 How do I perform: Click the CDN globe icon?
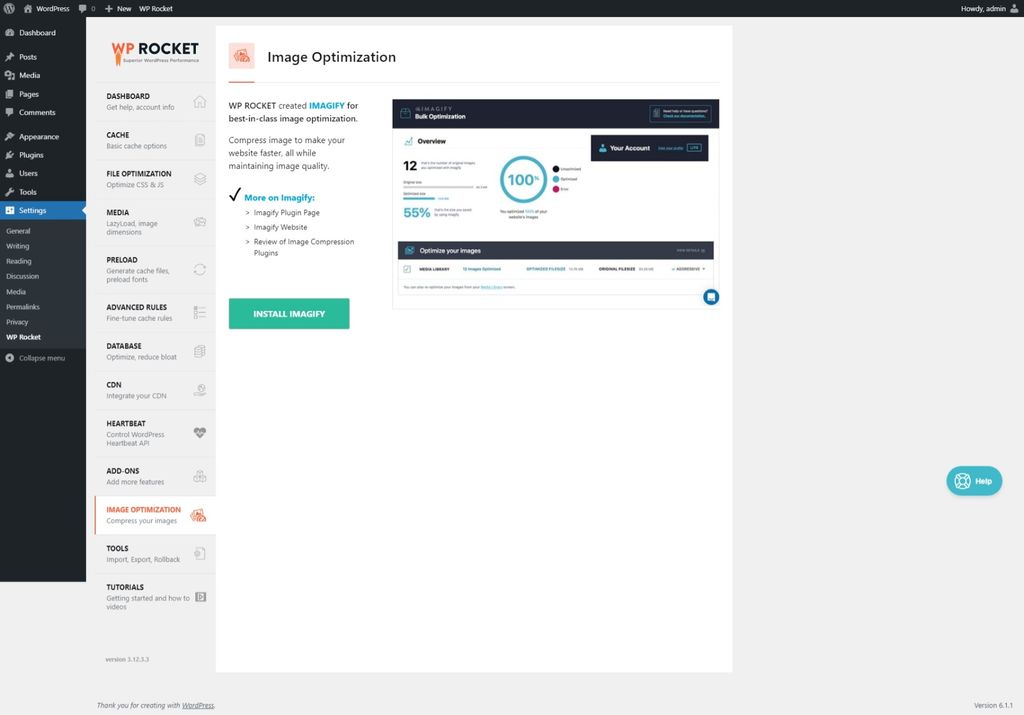[x=200, y=390]
